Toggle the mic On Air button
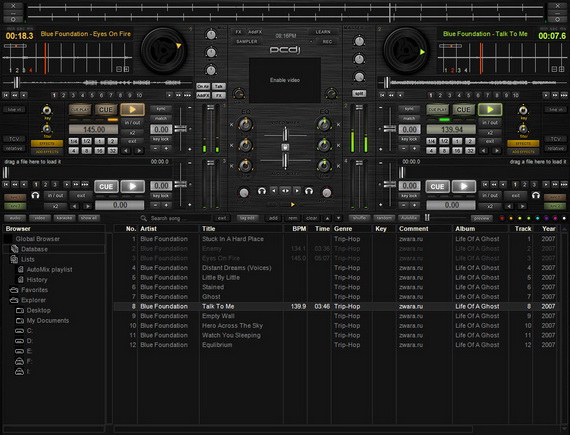Screen dimensions: 570x435 tap(203, 86)
